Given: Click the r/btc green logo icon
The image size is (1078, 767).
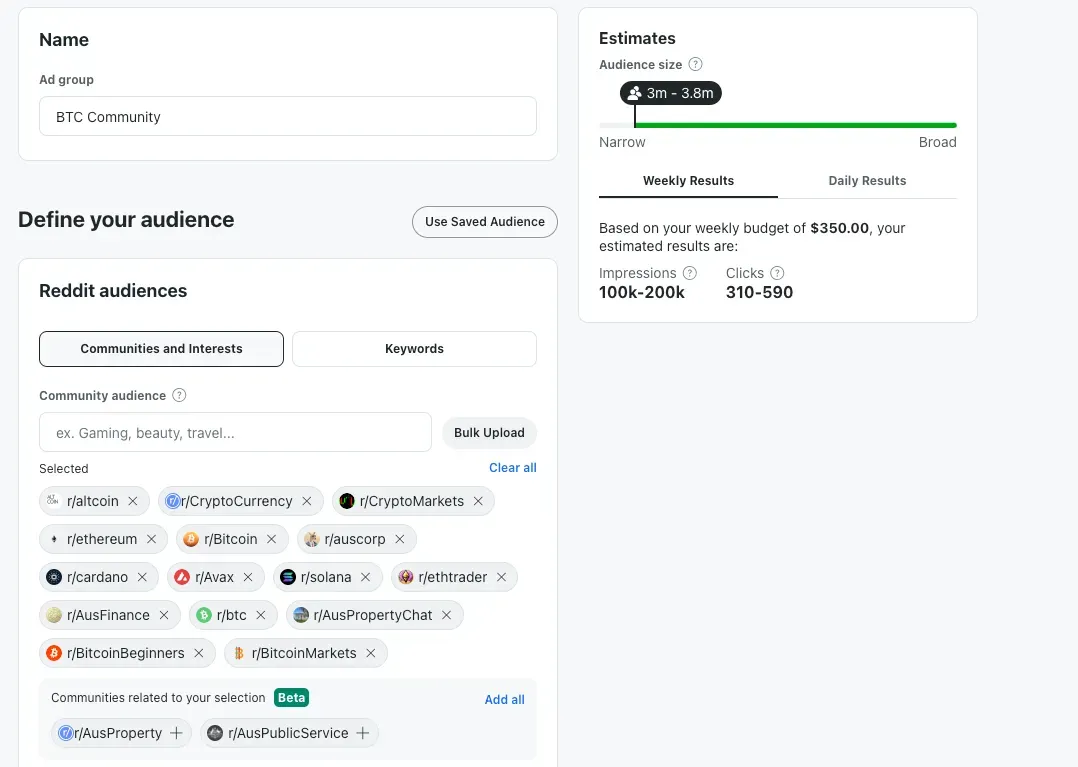Looking at the screenshot, I should coord(204,615).
